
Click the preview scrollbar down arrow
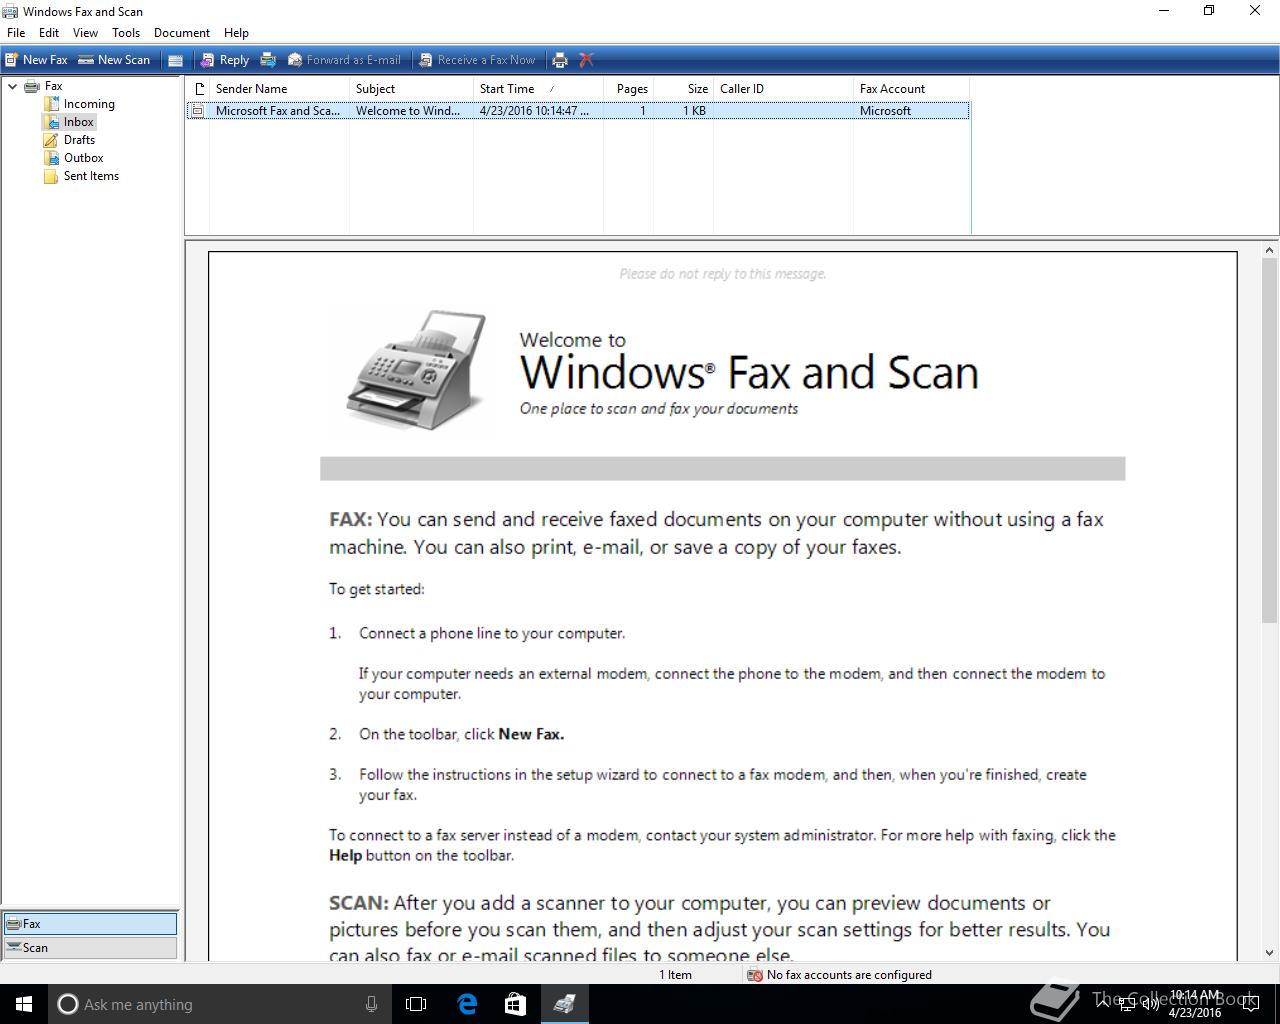click(1270, 953)
